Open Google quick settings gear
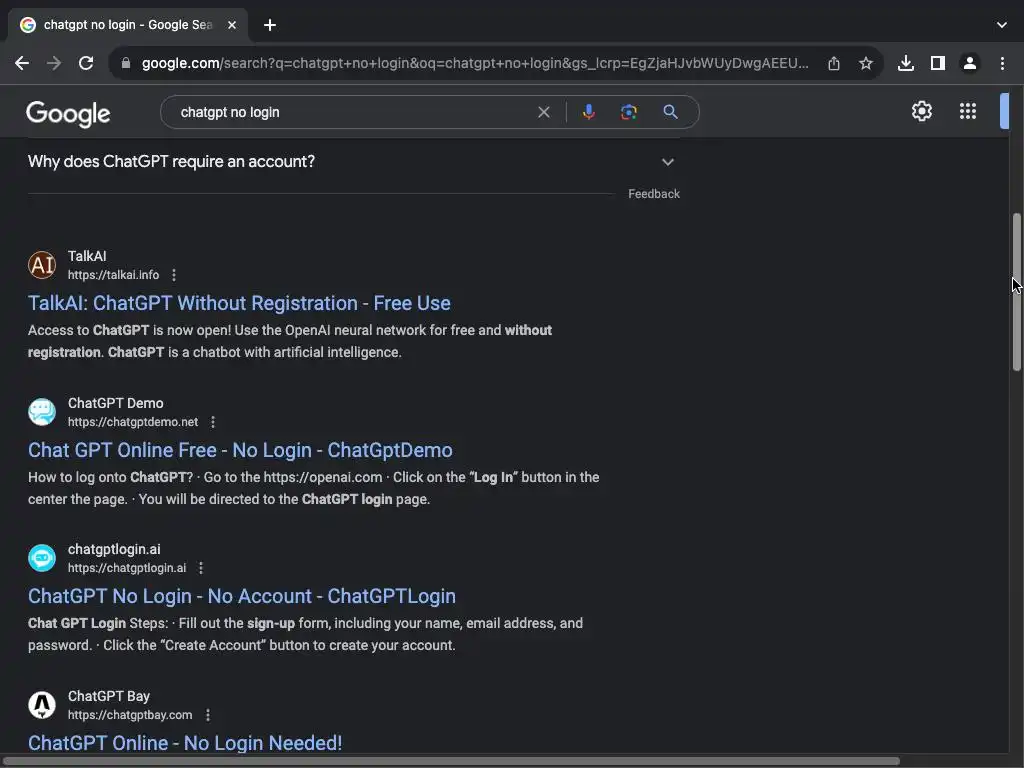This screenshot has width=1024, height=768. tap(921, 111)
